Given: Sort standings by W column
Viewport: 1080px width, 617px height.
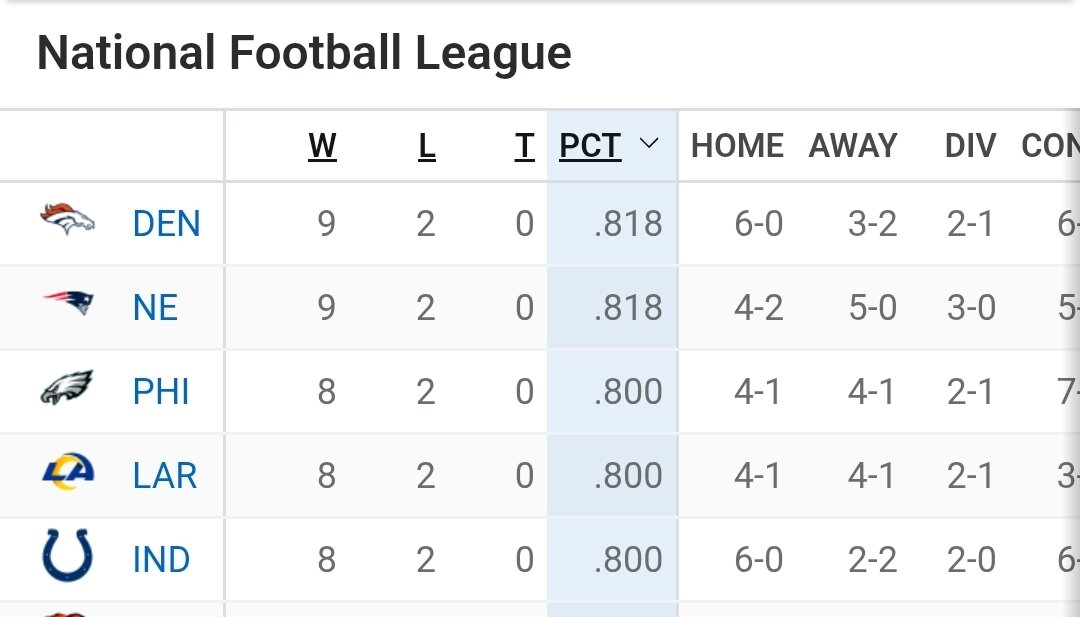Looking at the screenshot, I should point(322,146).
